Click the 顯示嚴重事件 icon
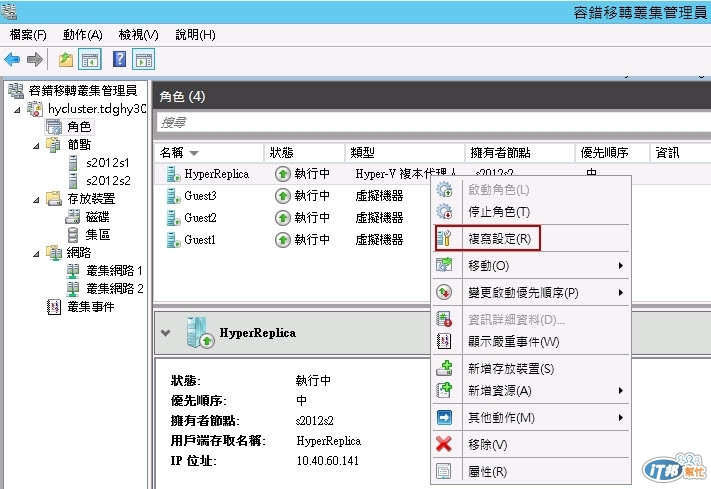 point(444,341)
